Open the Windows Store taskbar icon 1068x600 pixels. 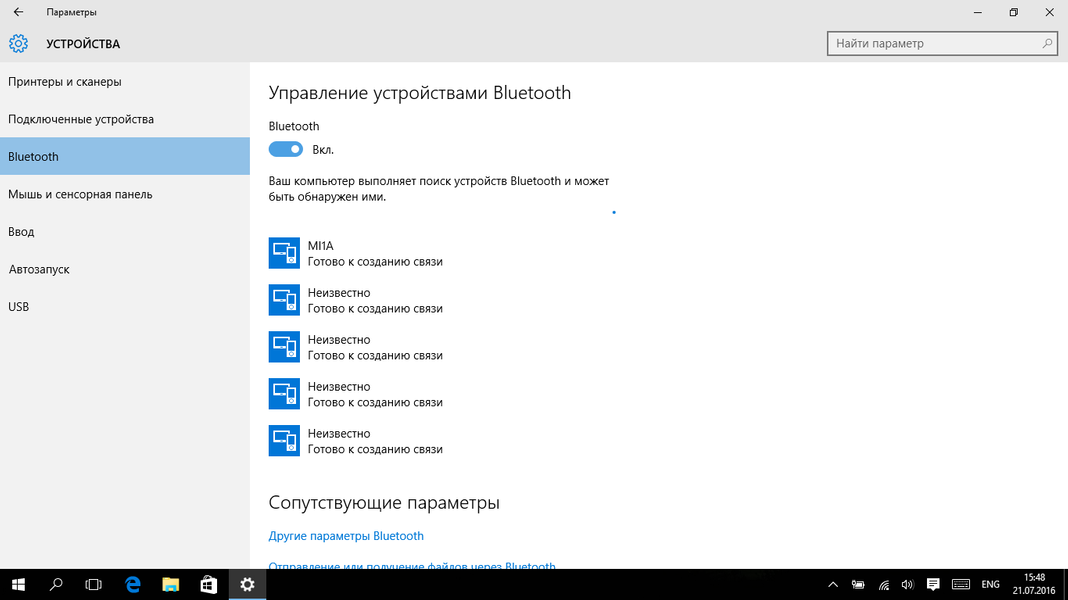(209, 584)
